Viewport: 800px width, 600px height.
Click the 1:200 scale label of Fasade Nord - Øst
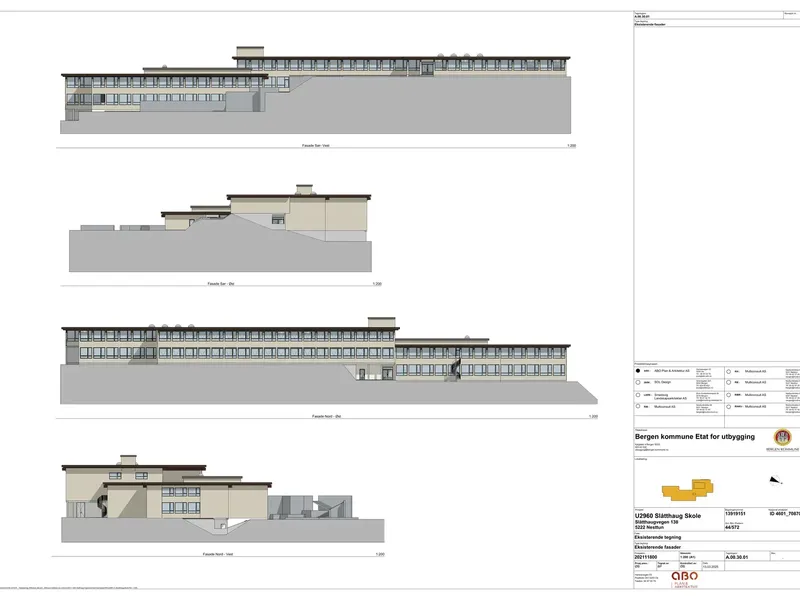point(593,416)
